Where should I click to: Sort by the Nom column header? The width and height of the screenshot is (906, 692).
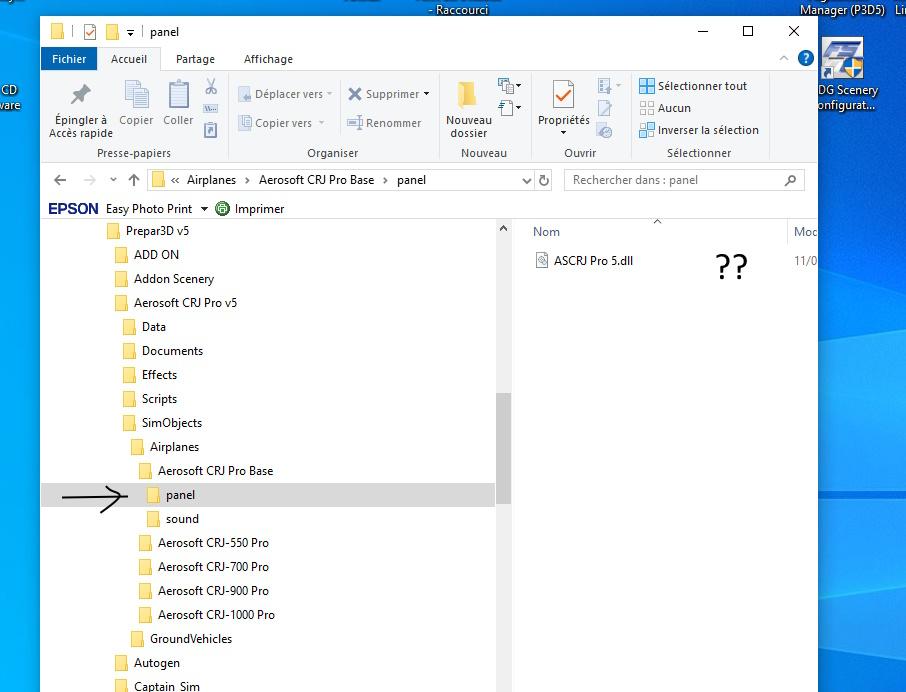[x=546, y=232]
